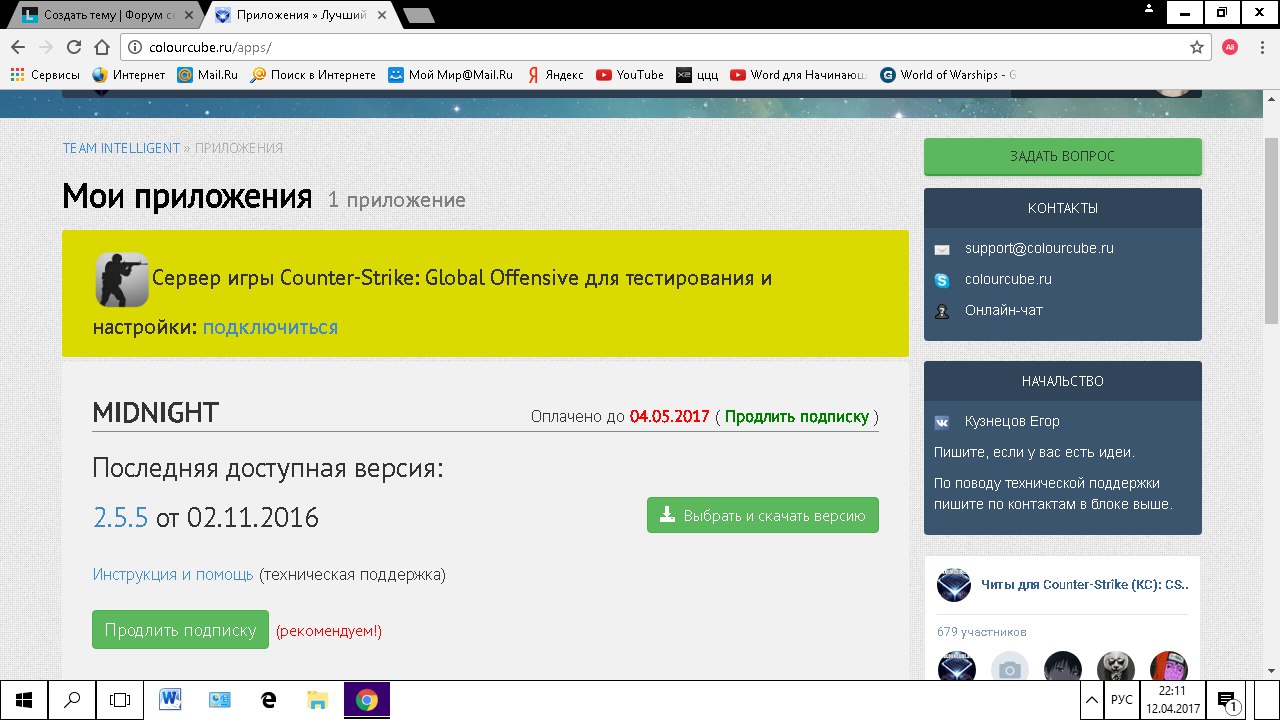Click the Онлайн-чат person icon

point(942,311)
